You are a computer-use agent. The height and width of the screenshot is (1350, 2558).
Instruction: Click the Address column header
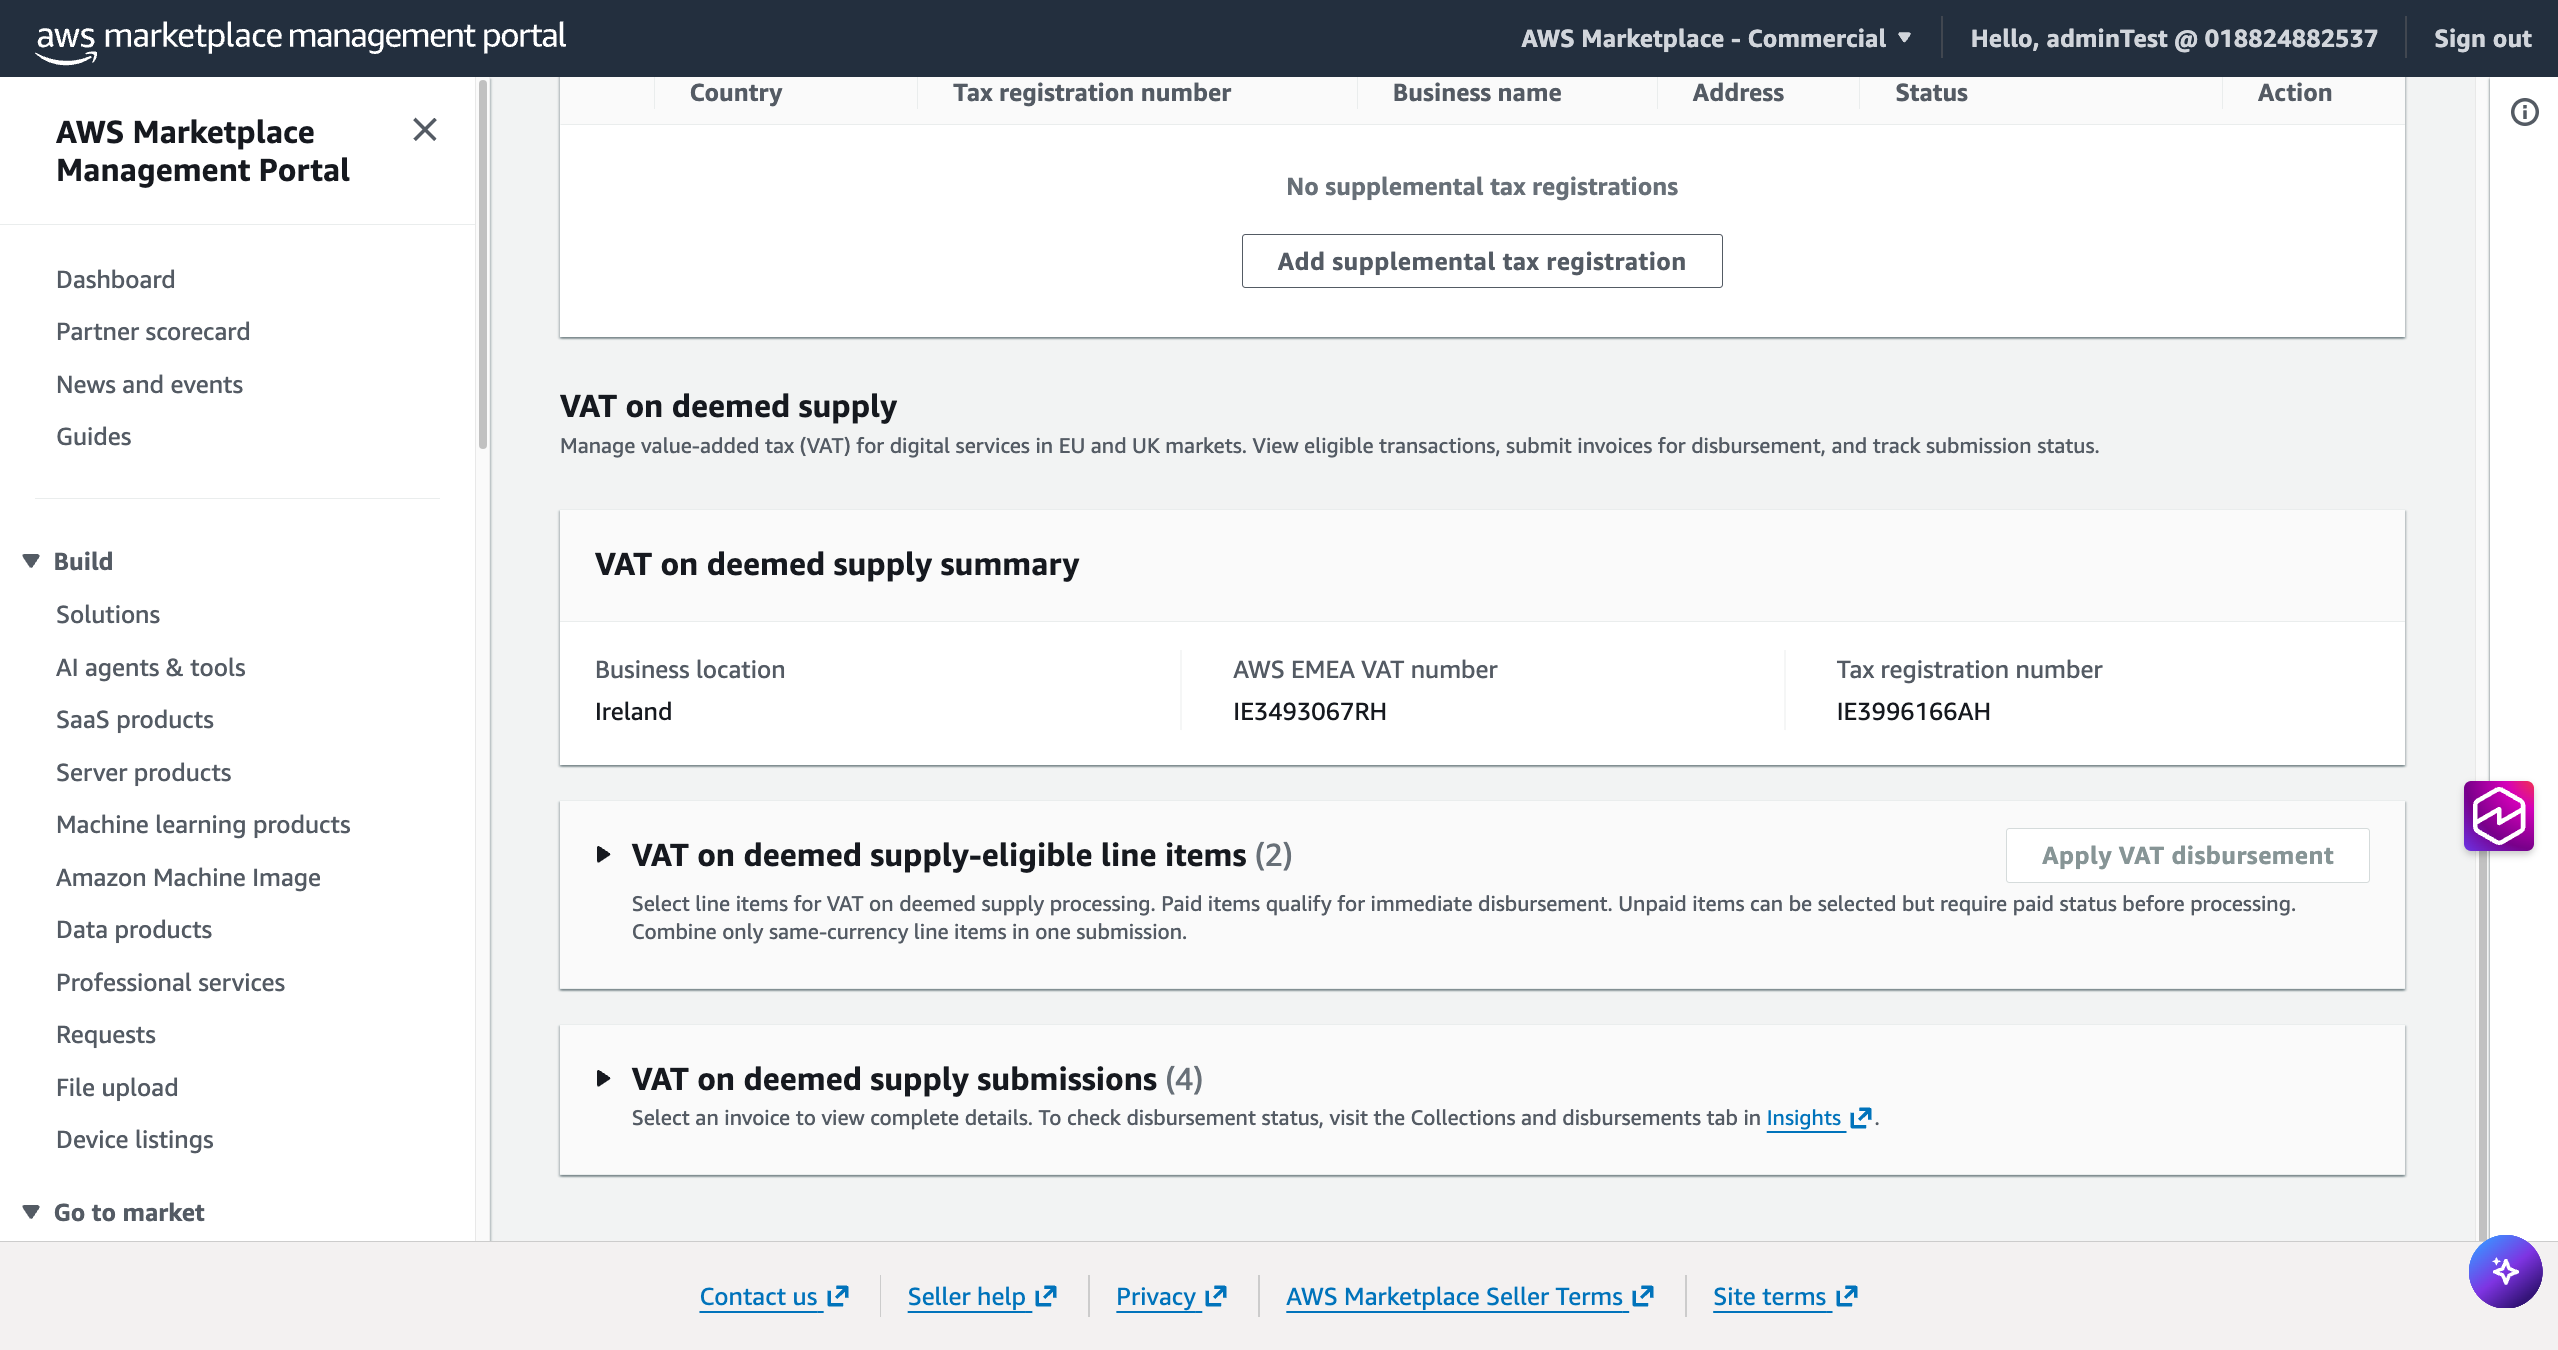[x=1738, y=92]
